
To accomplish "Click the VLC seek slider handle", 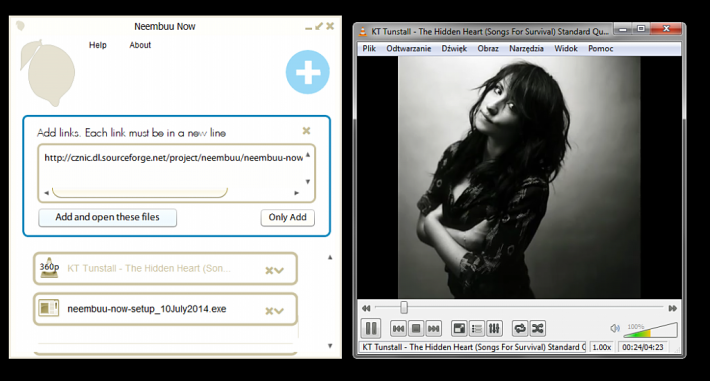I will click(x=403, y=308).
